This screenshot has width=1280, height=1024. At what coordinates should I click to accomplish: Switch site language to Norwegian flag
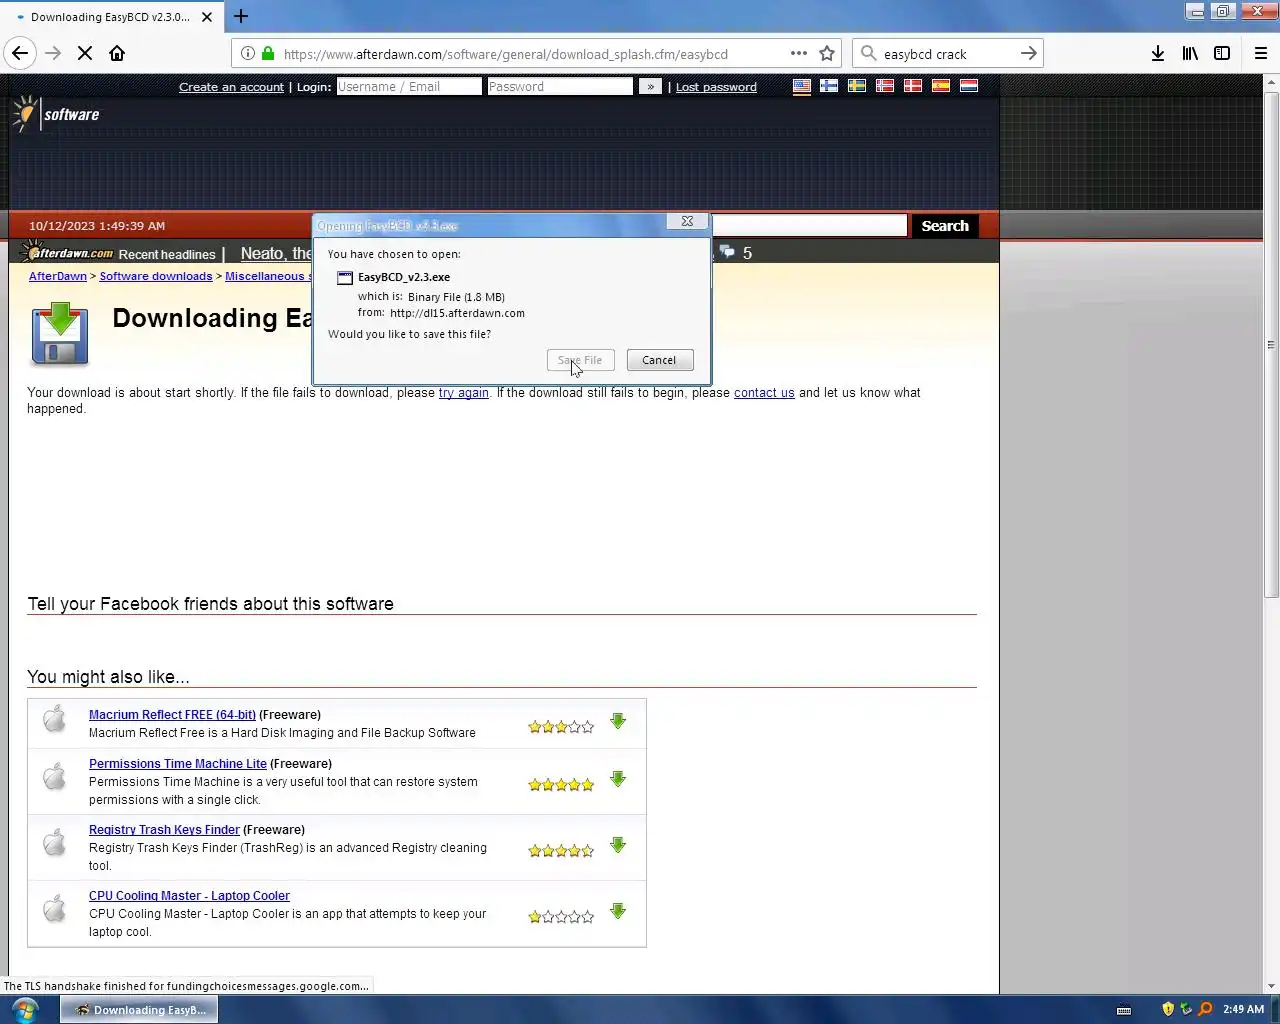point(885,86)
